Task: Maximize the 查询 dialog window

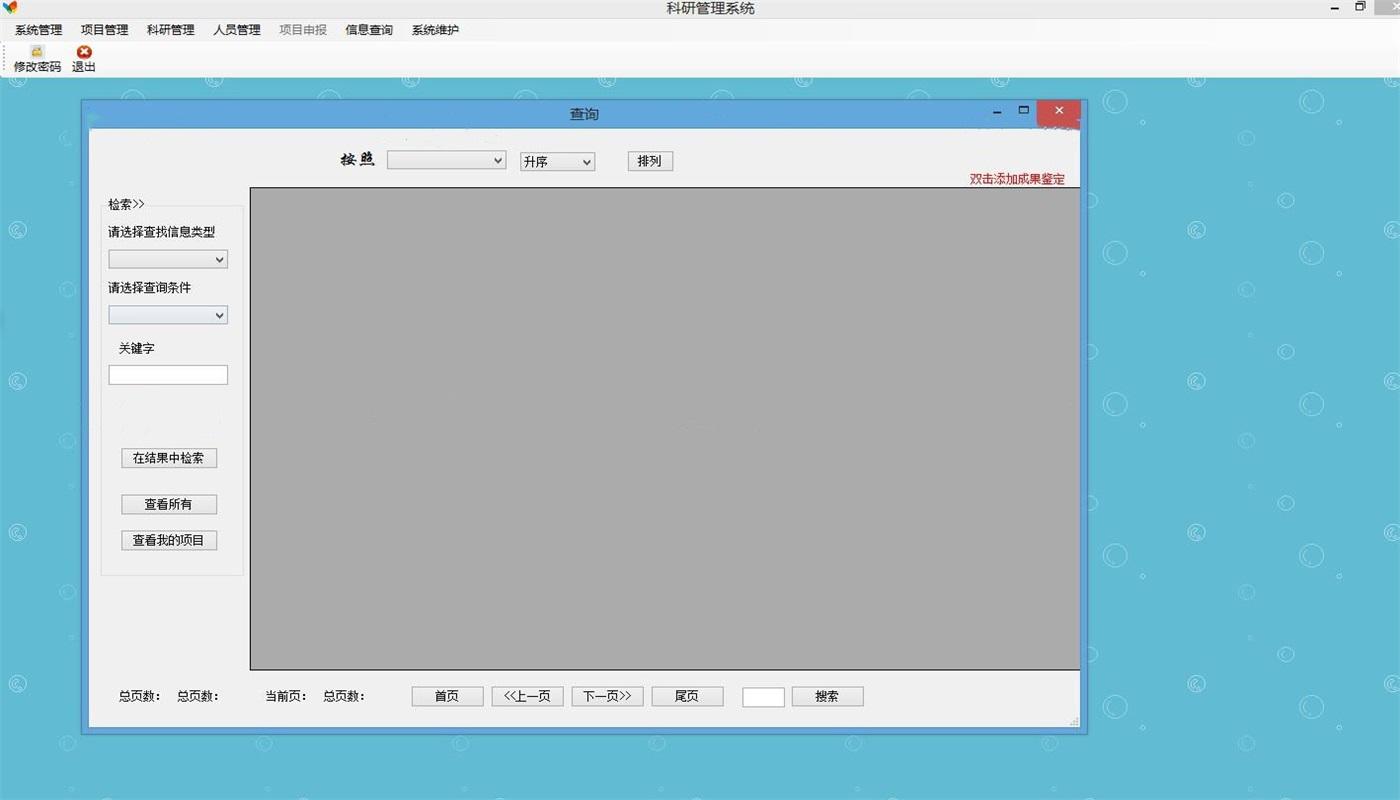Action: tap(1023, 111)
